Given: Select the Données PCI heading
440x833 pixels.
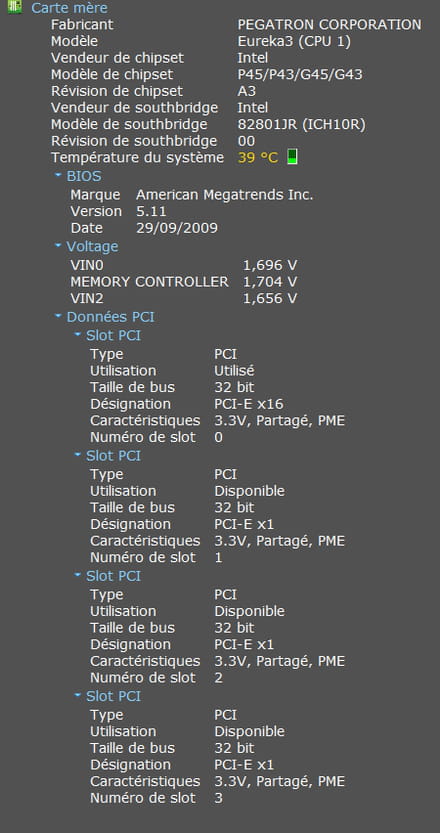Looking at the screenshot, I should click(111, 317).
